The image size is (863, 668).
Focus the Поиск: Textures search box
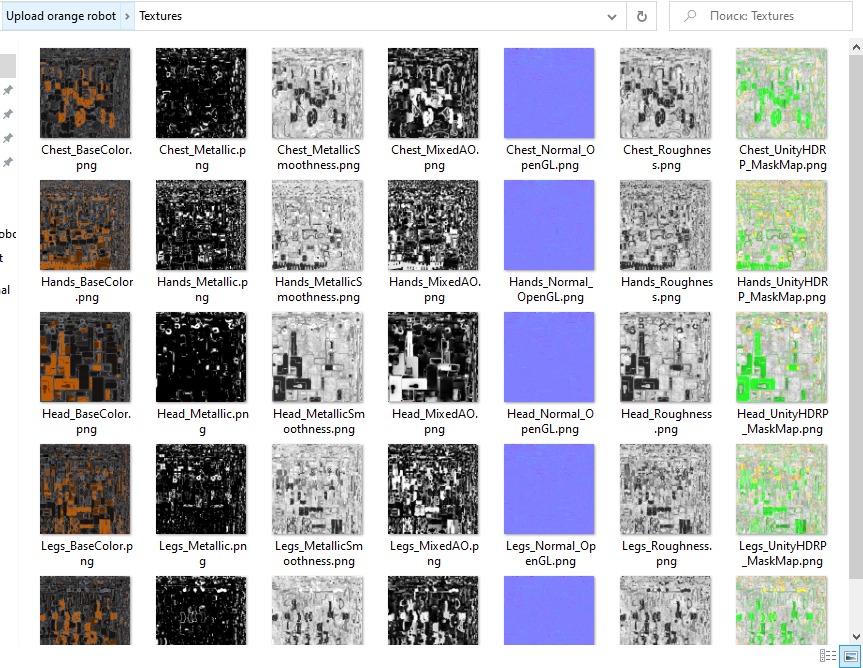[x=761, y=16]
